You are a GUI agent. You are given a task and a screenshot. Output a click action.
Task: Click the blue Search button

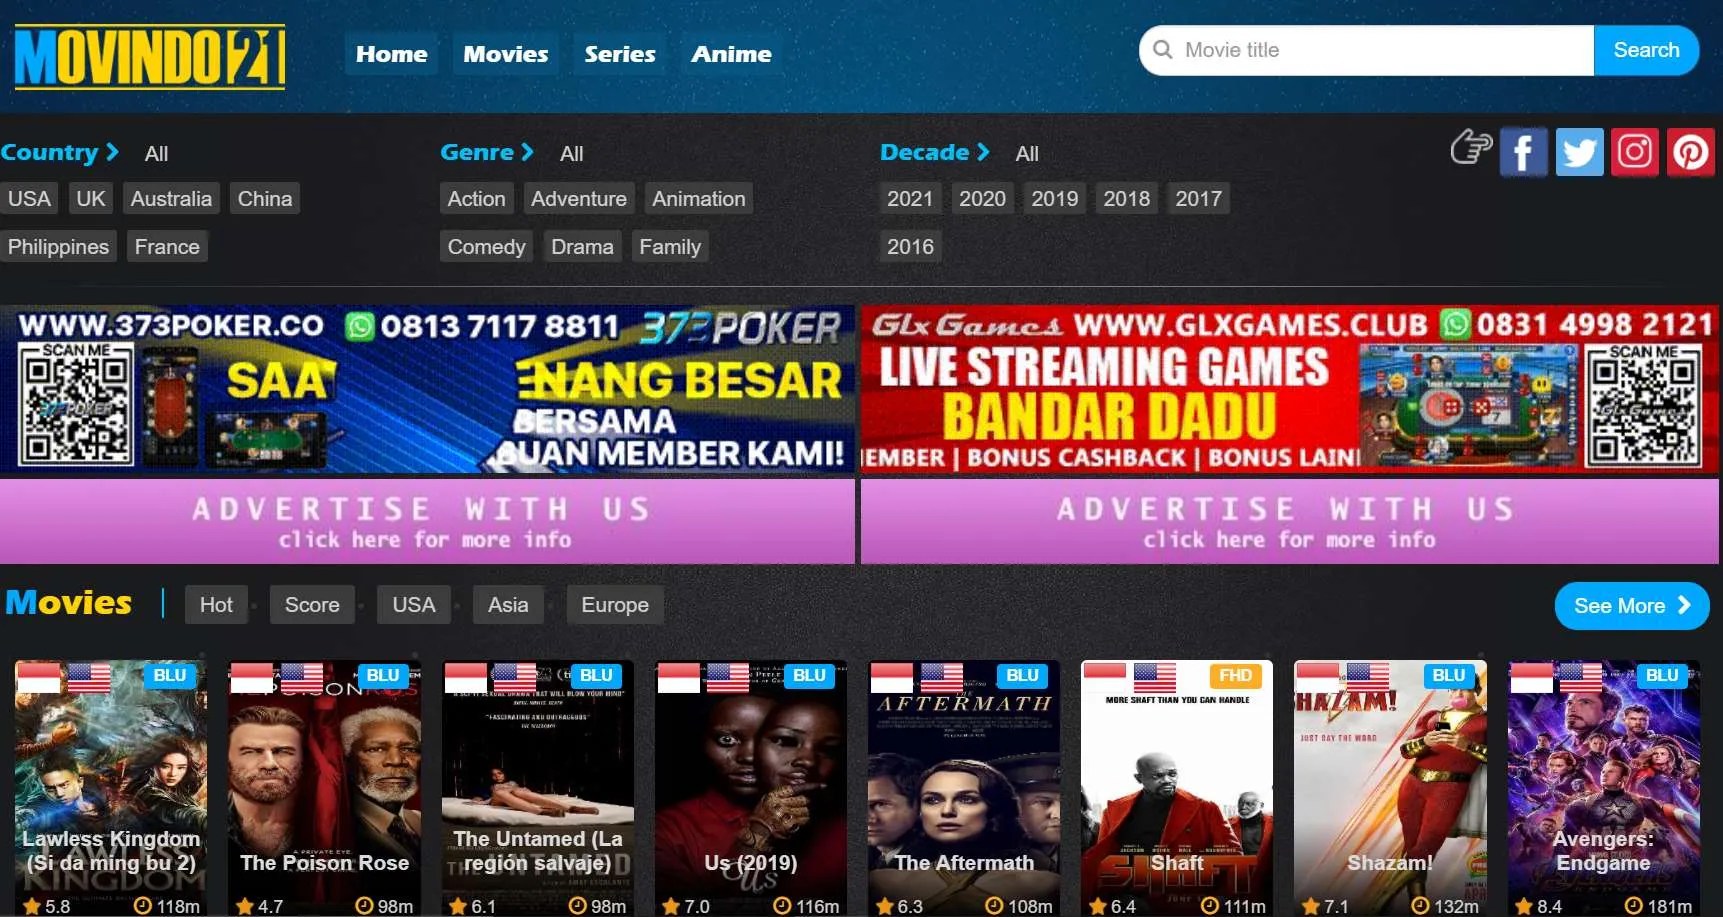[1646, 50]
